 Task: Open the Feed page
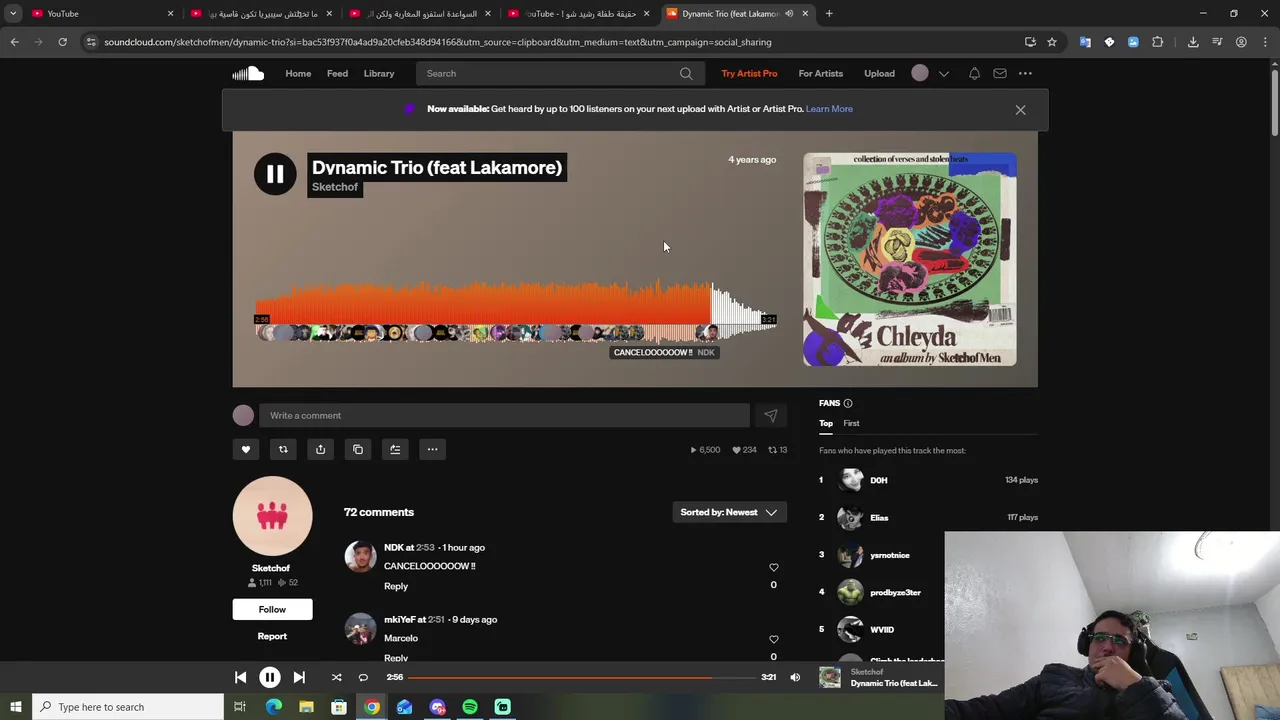coord(337,73)
